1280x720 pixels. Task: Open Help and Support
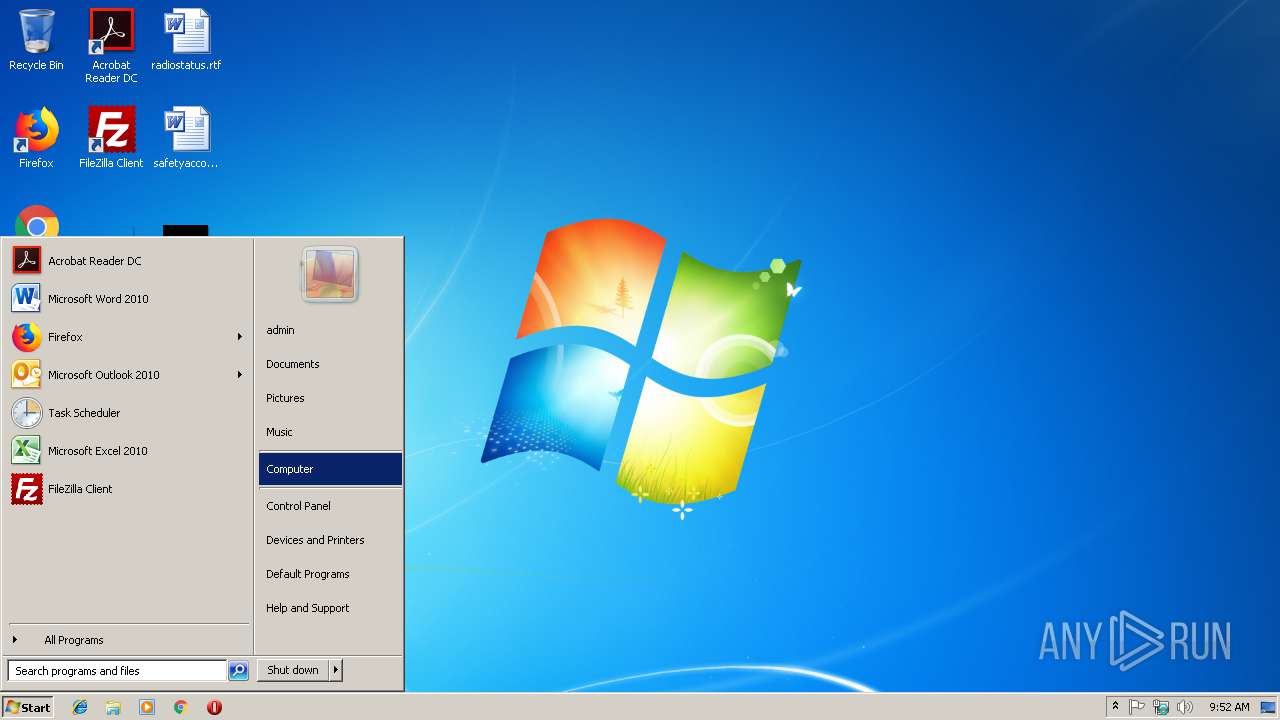click(x=330, y=608)
